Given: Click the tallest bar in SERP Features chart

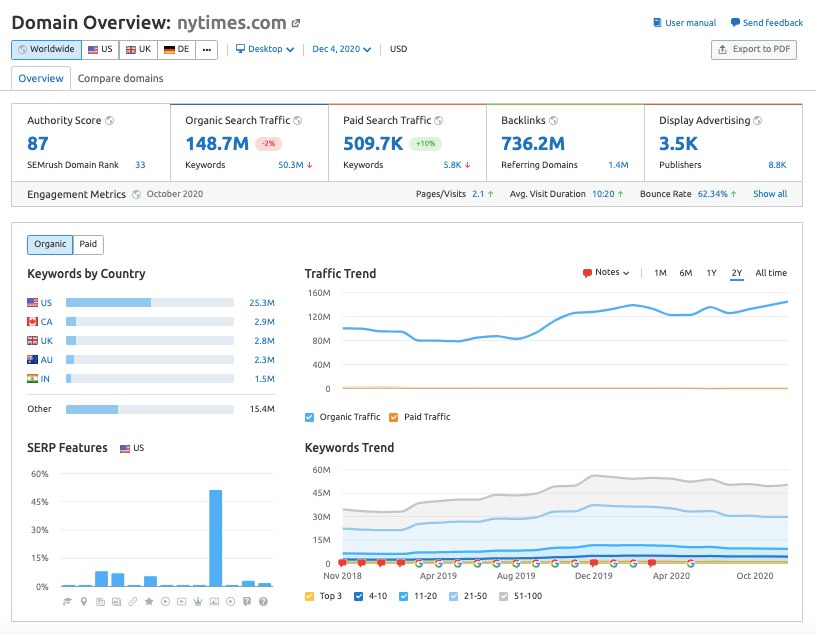Looking at the screenshot, I should [215, 538].
